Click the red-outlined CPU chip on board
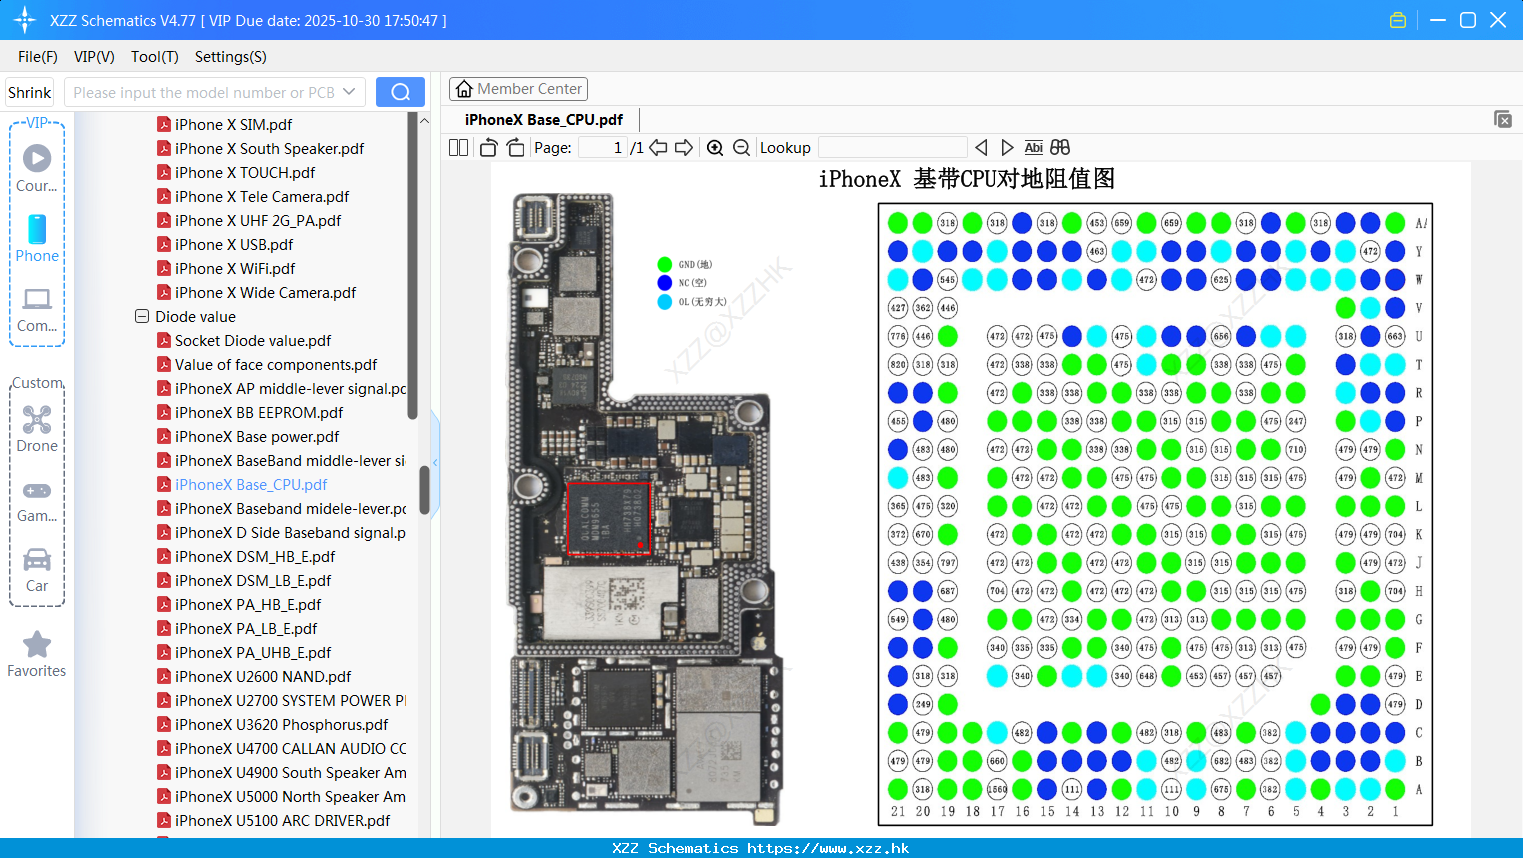Image resolution: width=1523 pixels, height=858 pixels. pyautogui.click(x=609, y=518)
